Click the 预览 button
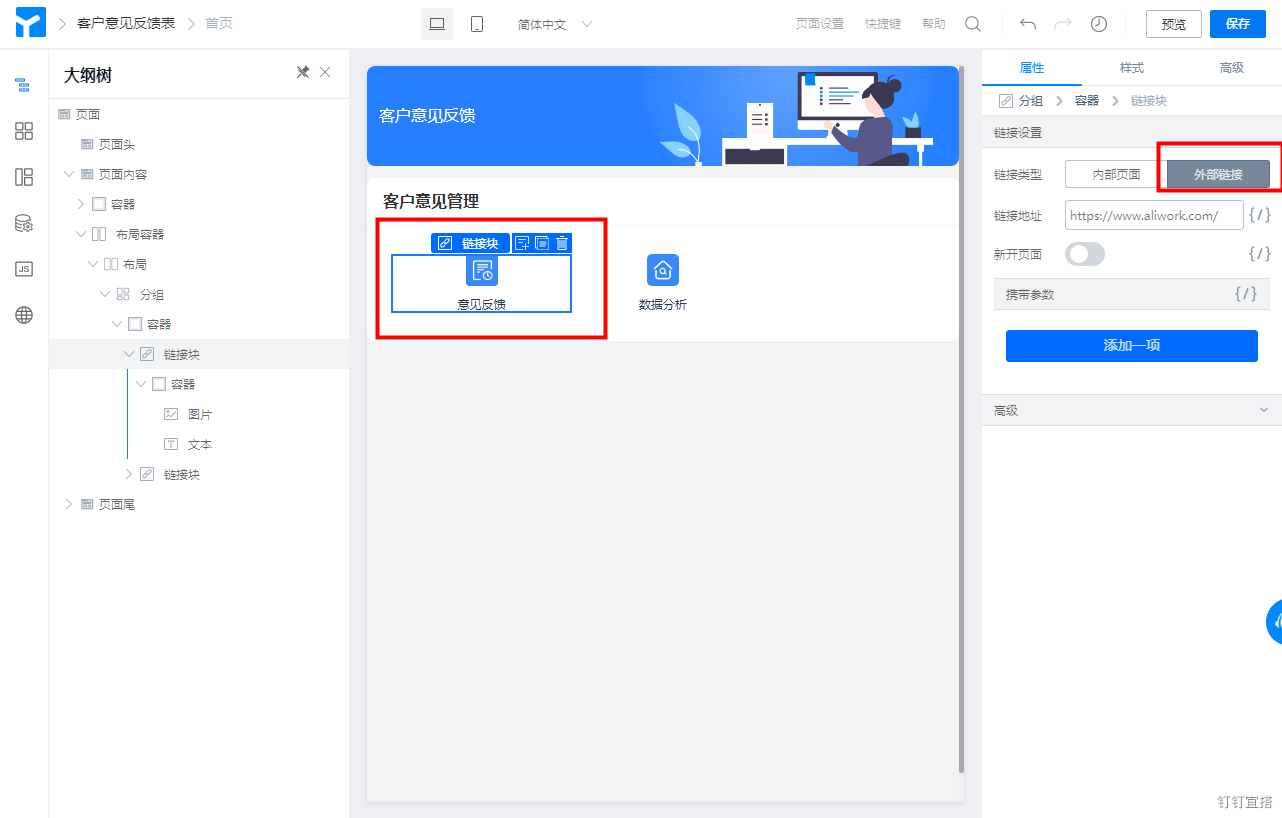The width and height of the screenshot is (1282, 818). (x=1174, y=24)
